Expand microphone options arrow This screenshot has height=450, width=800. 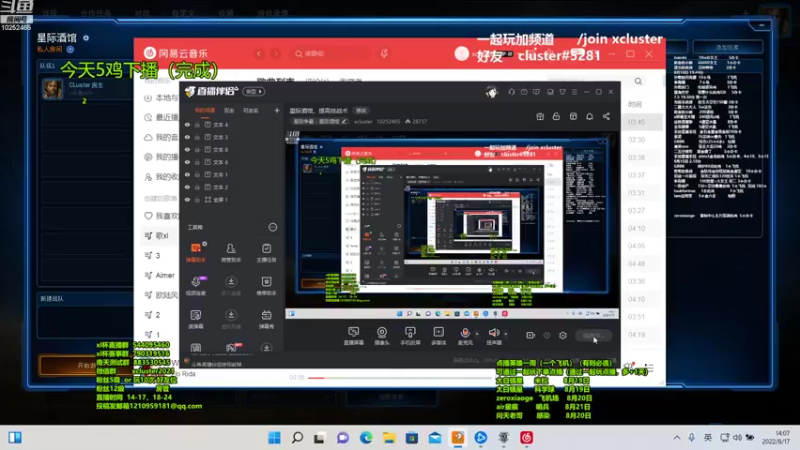pos(477,334)
